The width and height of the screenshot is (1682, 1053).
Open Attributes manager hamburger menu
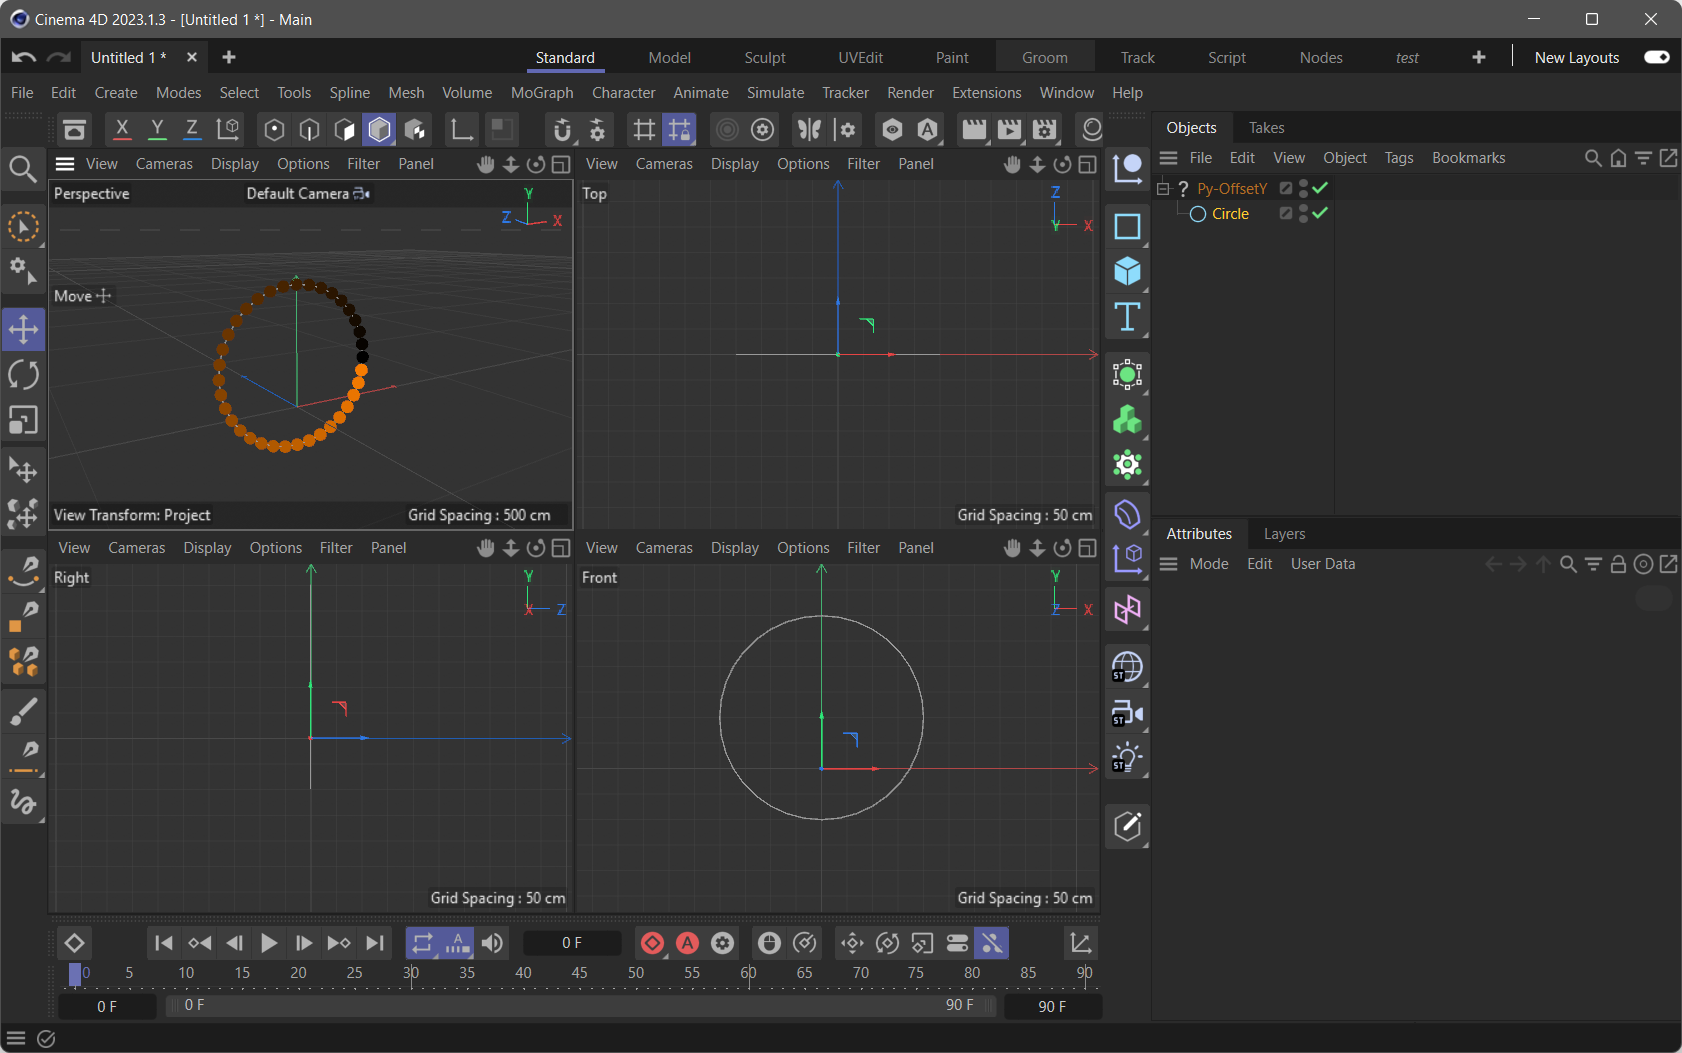(1168, 564)
